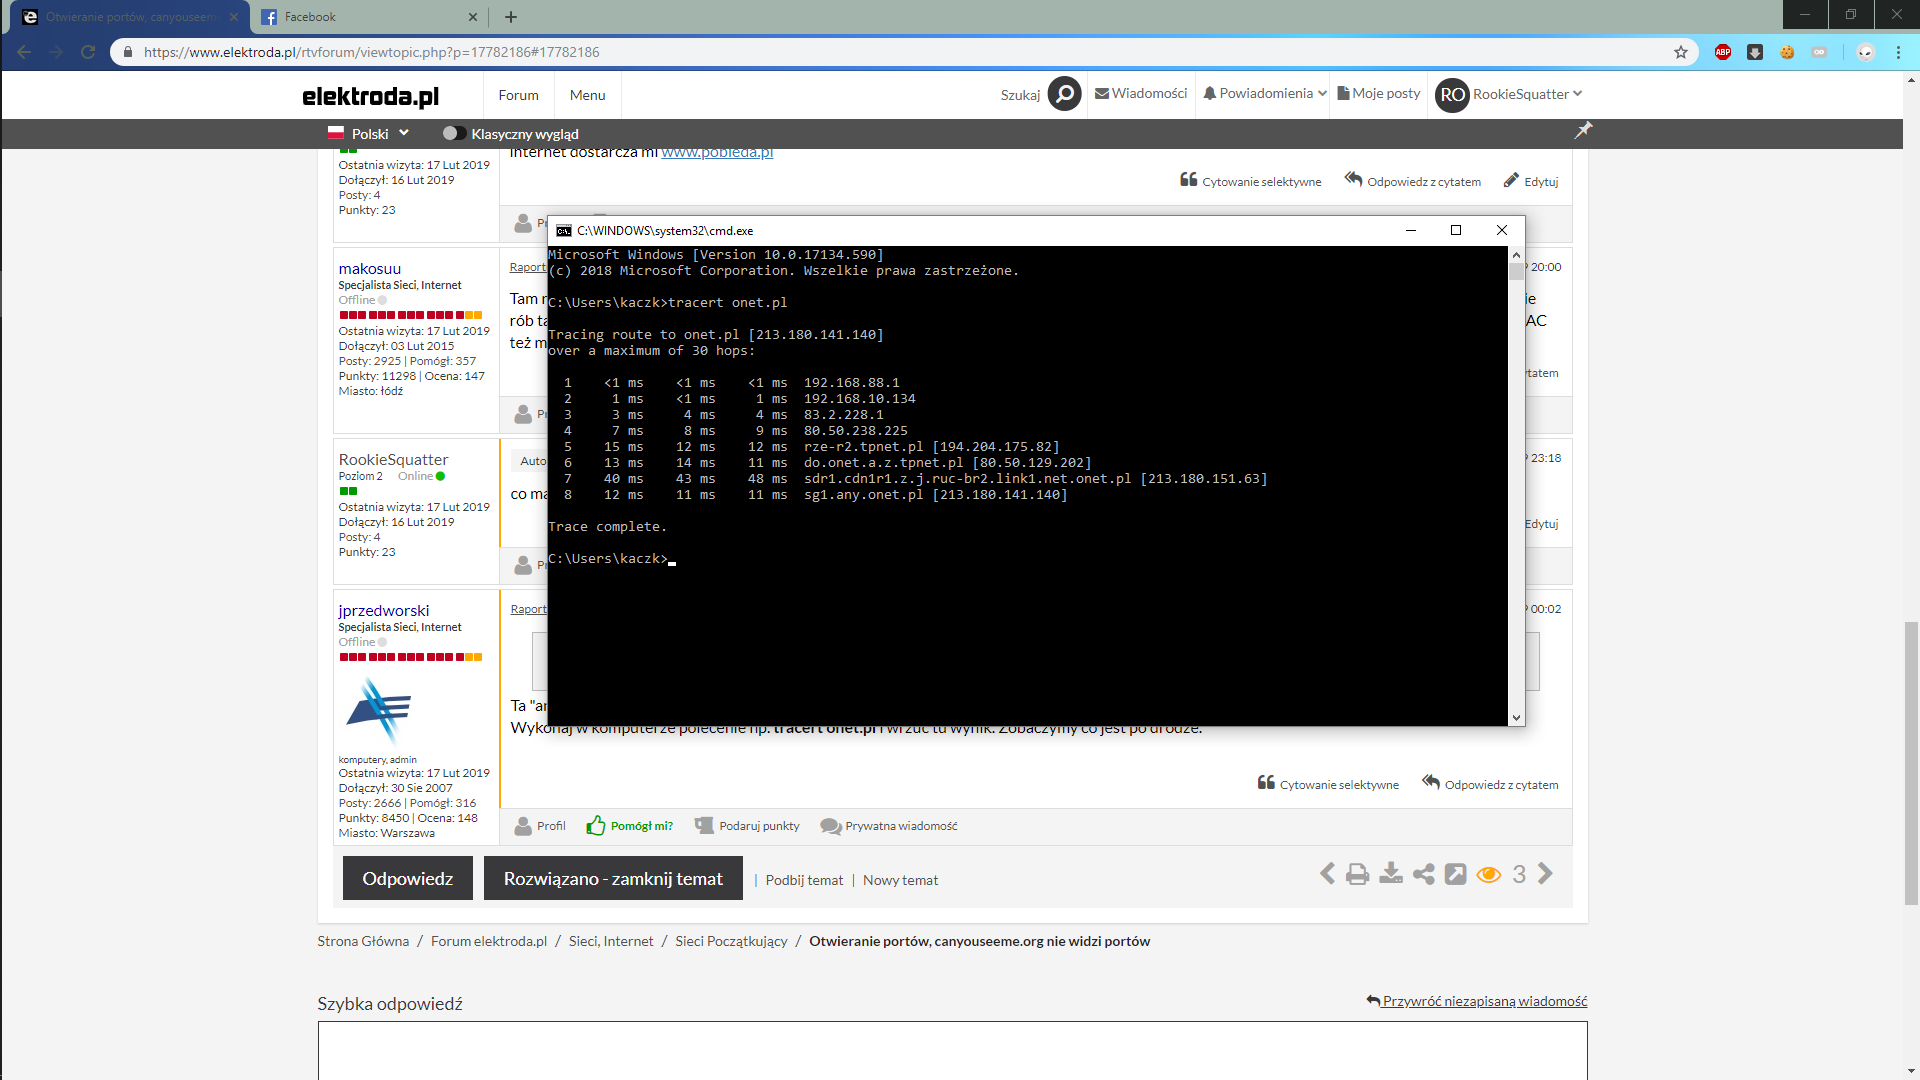Go back in browser history
Viewport: 1920px width, 1080px height.
pyautogui.click(x=24, y=52)
